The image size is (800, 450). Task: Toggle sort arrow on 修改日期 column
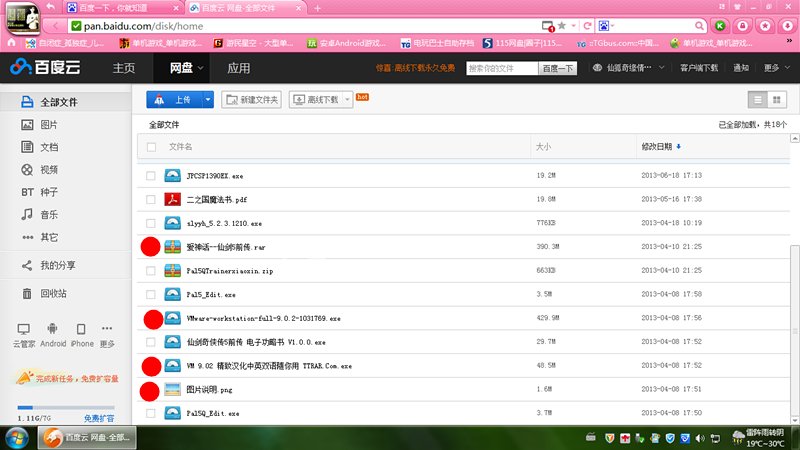pos(679,147)
